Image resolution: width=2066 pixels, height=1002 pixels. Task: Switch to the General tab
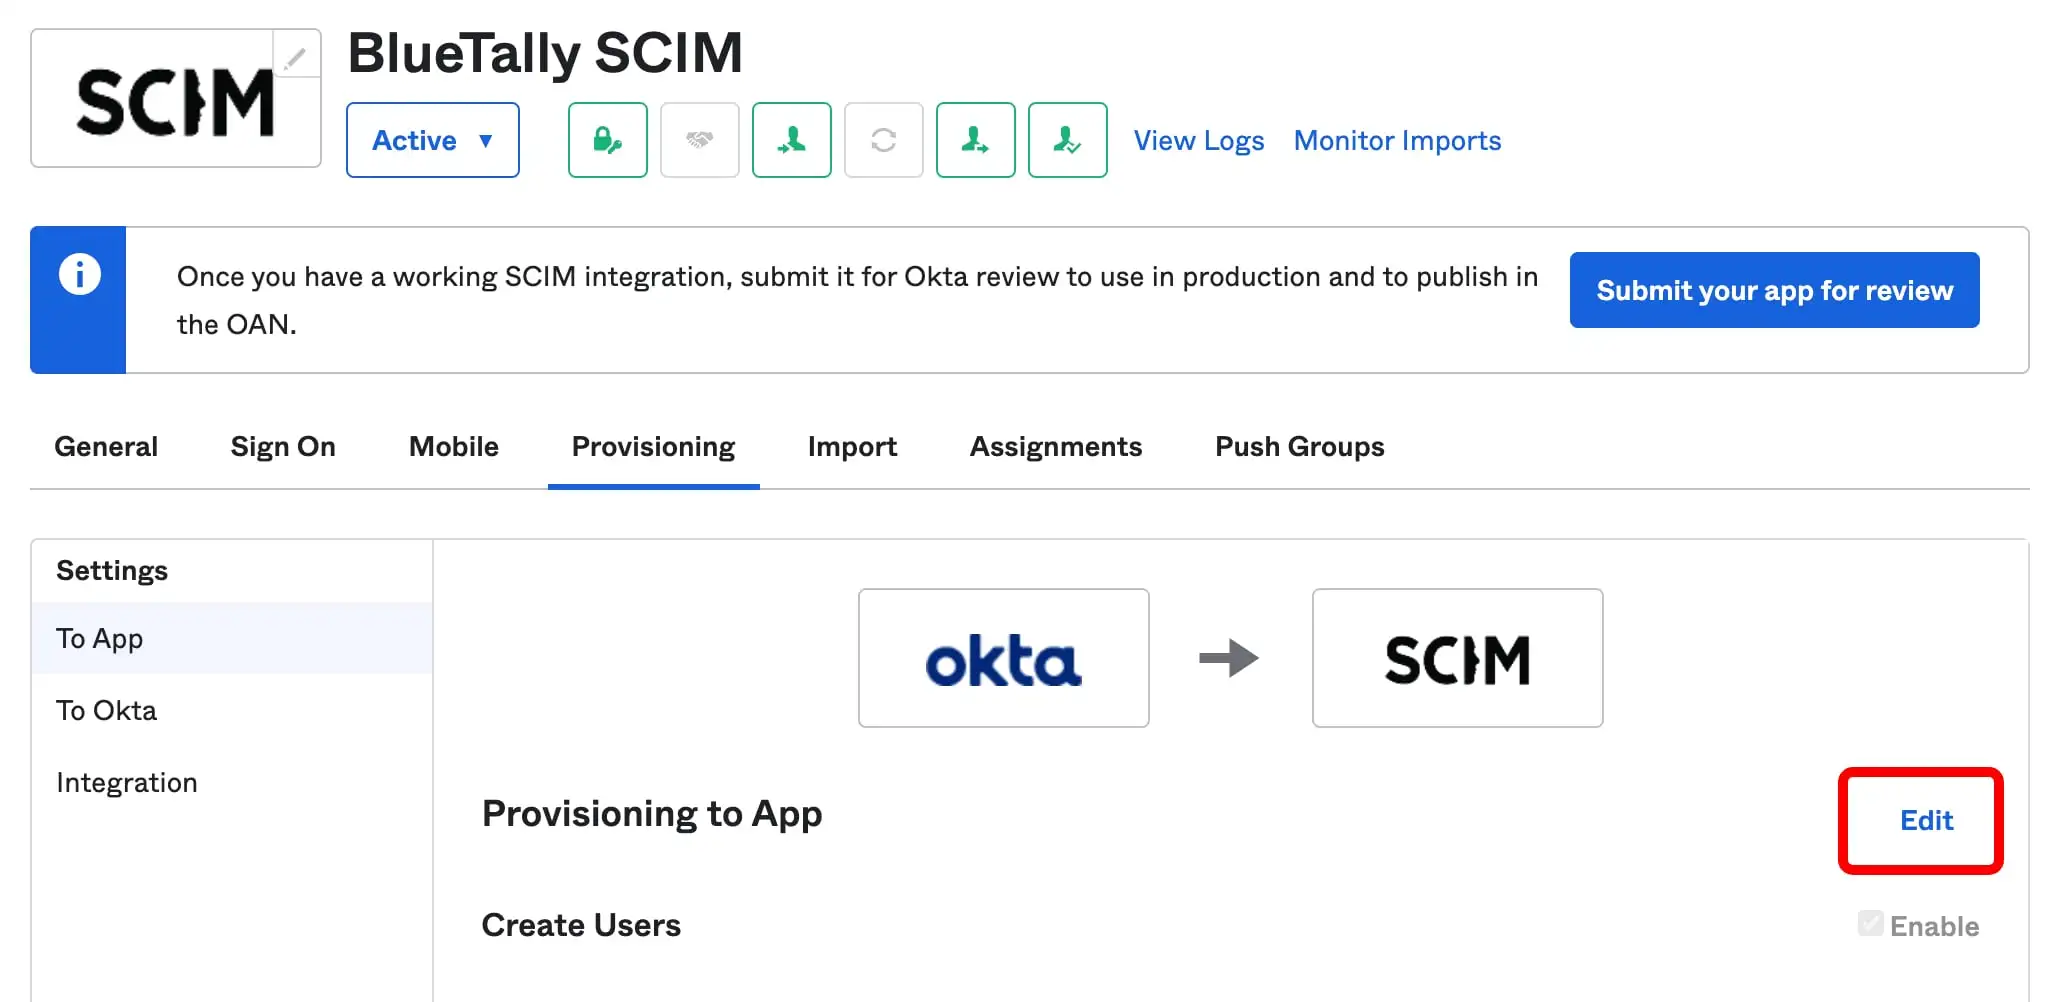pyautogui.click(x=106, y=447)
